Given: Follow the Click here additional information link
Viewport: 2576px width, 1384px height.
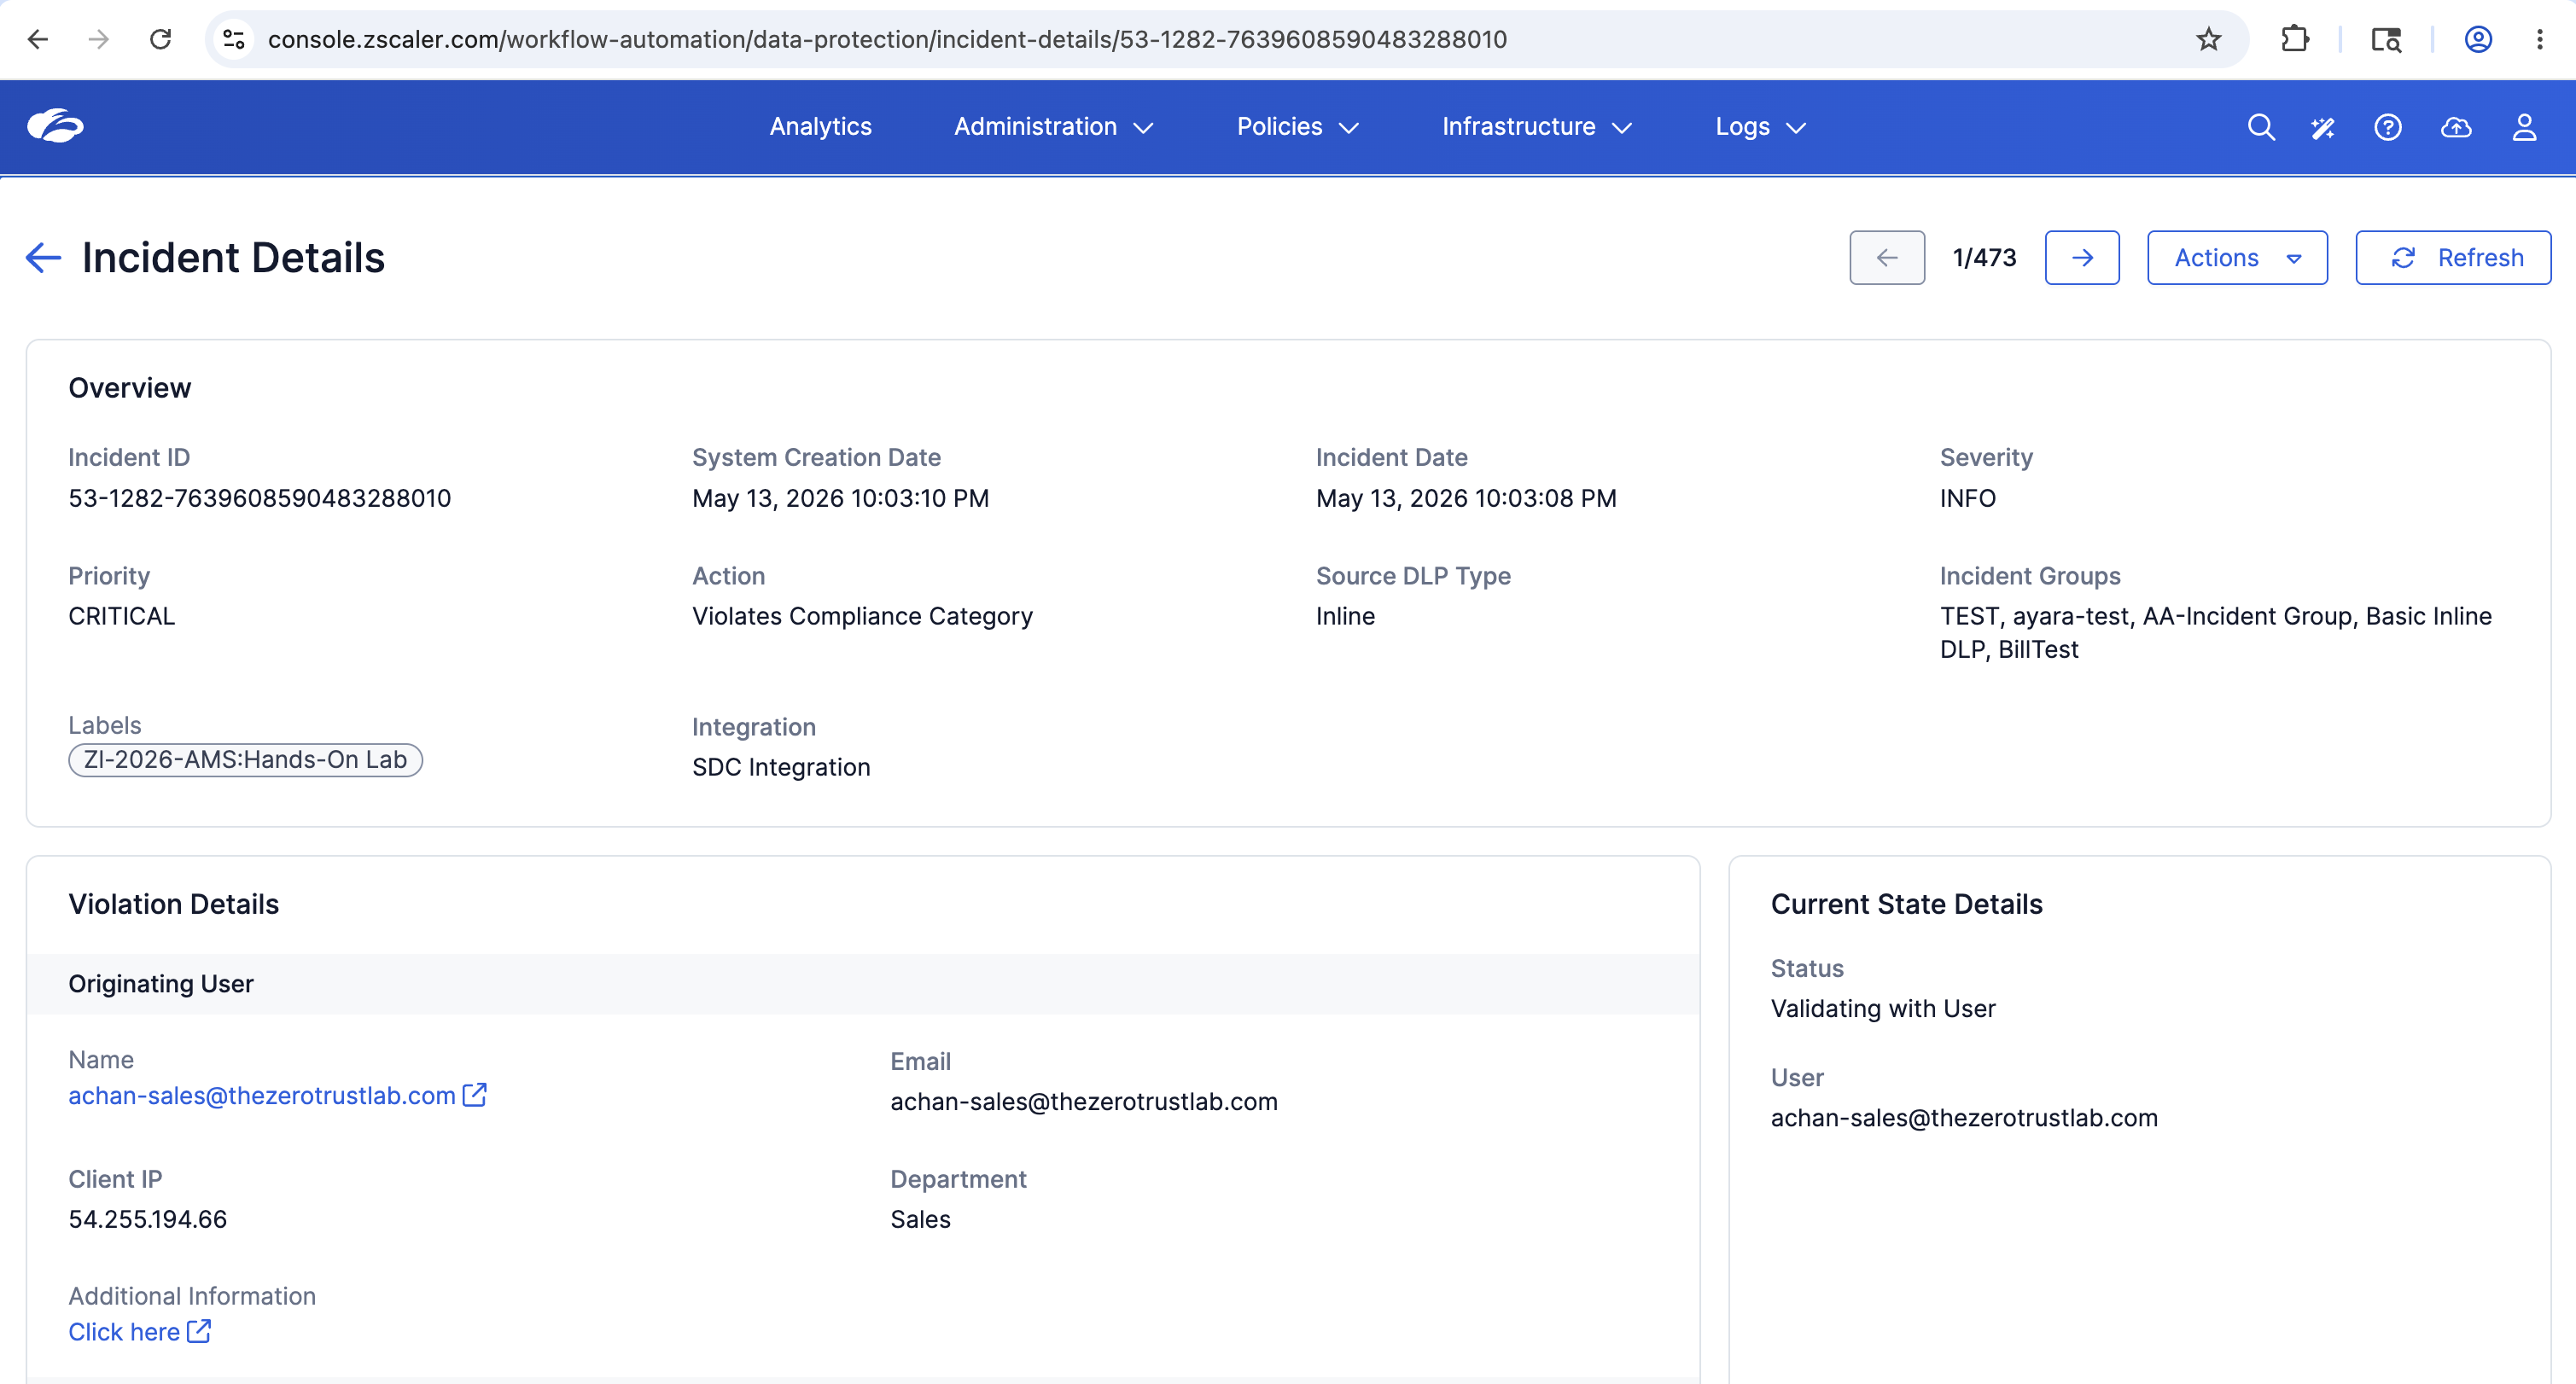Looking at the screenshot, I should coord(124,1332).
